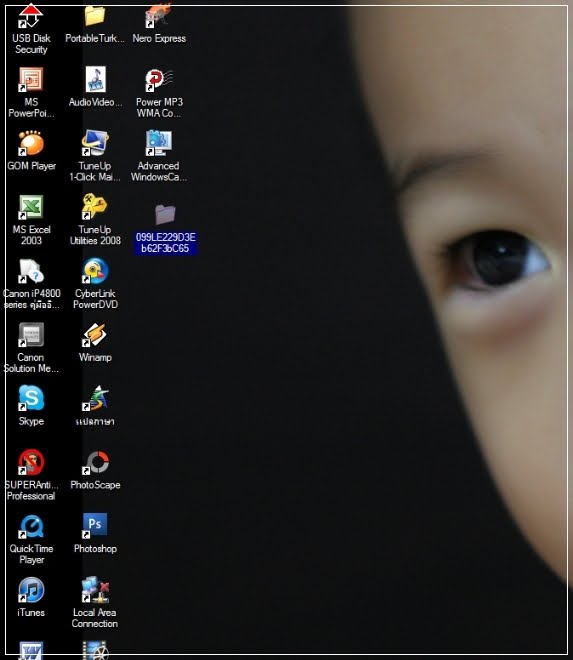The height and width of the screenshot is (660, 573).
Task: Select the 099LE229D3E folder icon
Action: tap(165, 214)
